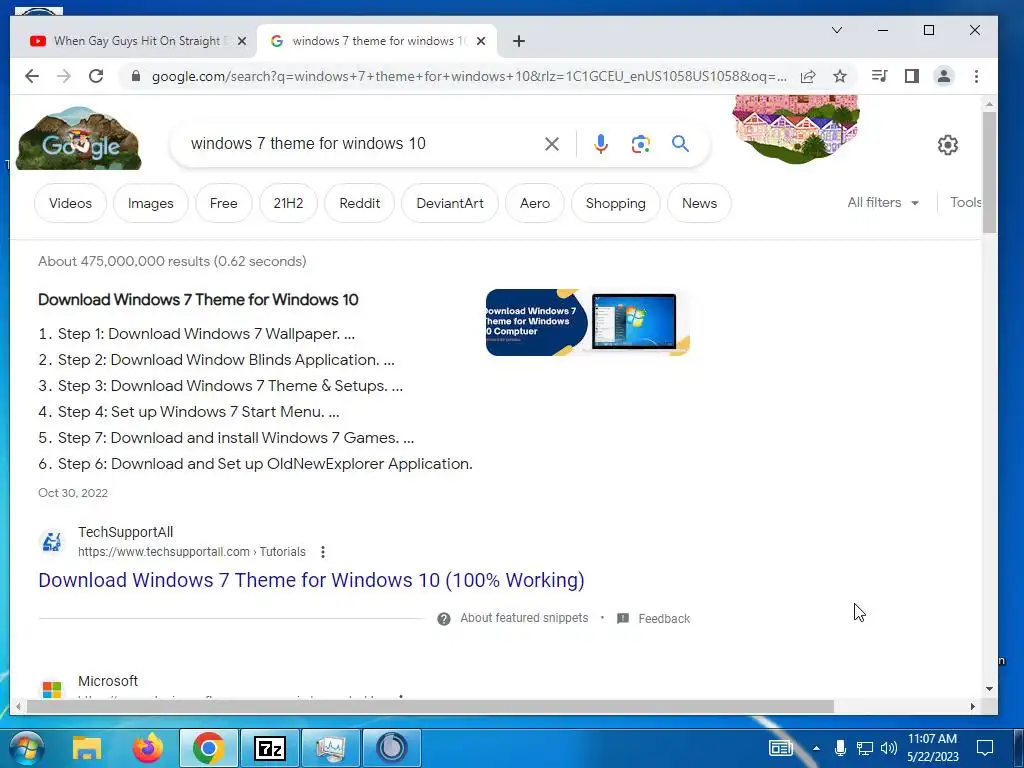Open the resource monitor taskbar icon
1024x768 pixels.
point(330,748)
